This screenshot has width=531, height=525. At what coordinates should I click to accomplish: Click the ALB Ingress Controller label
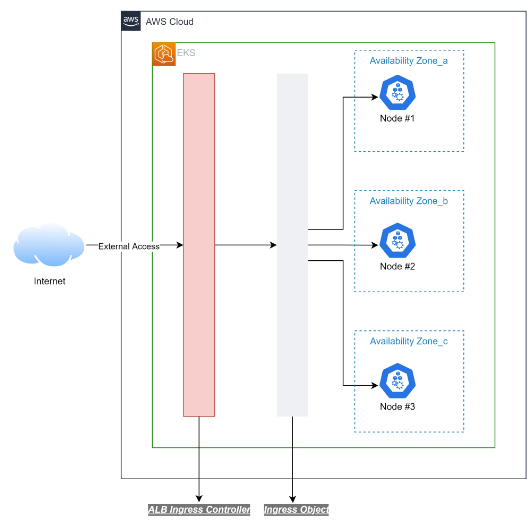point(199,510)
